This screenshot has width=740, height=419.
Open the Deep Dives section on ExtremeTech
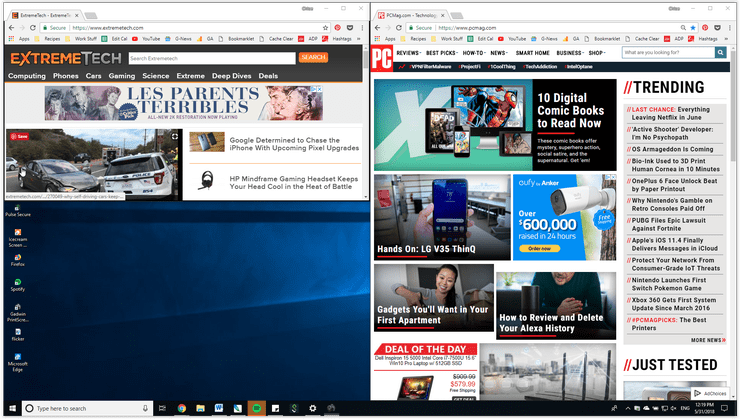[x=232, y=75]
